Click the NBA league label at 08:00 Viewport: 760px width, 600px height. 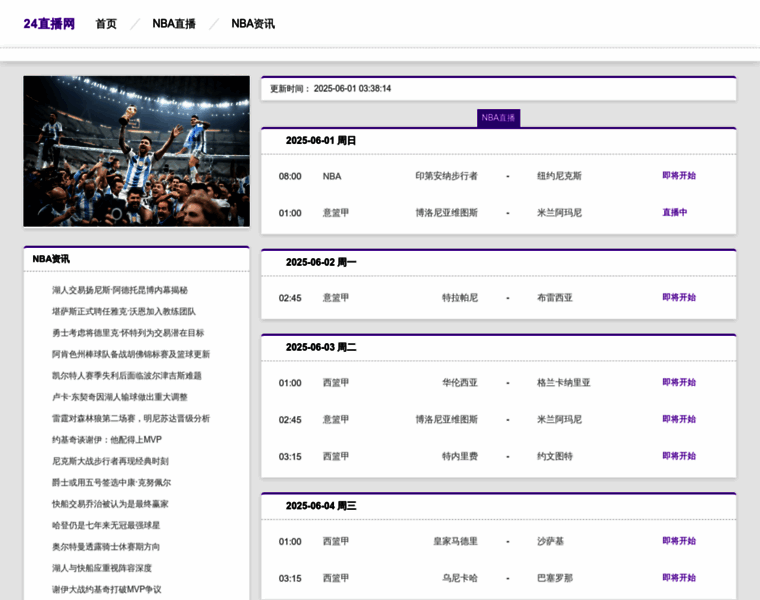[x=332, y=176]
